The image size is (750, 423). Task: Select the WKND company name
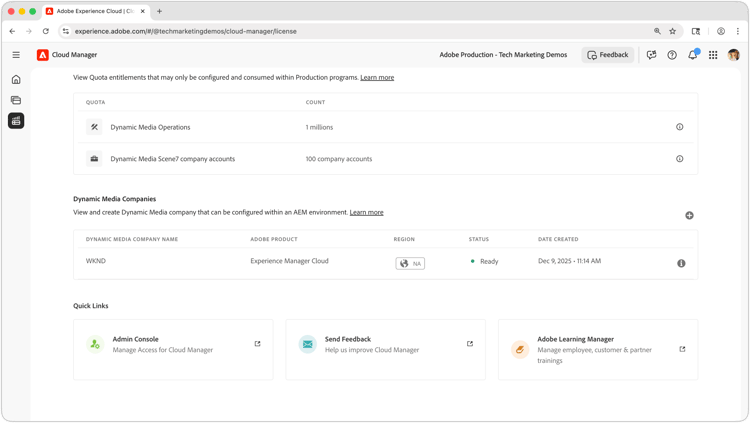point(96,261)
